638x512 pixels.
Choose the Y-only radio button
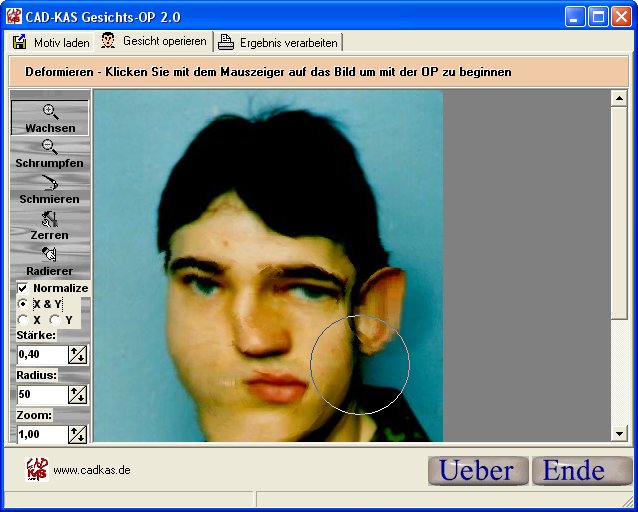(55, 320)
